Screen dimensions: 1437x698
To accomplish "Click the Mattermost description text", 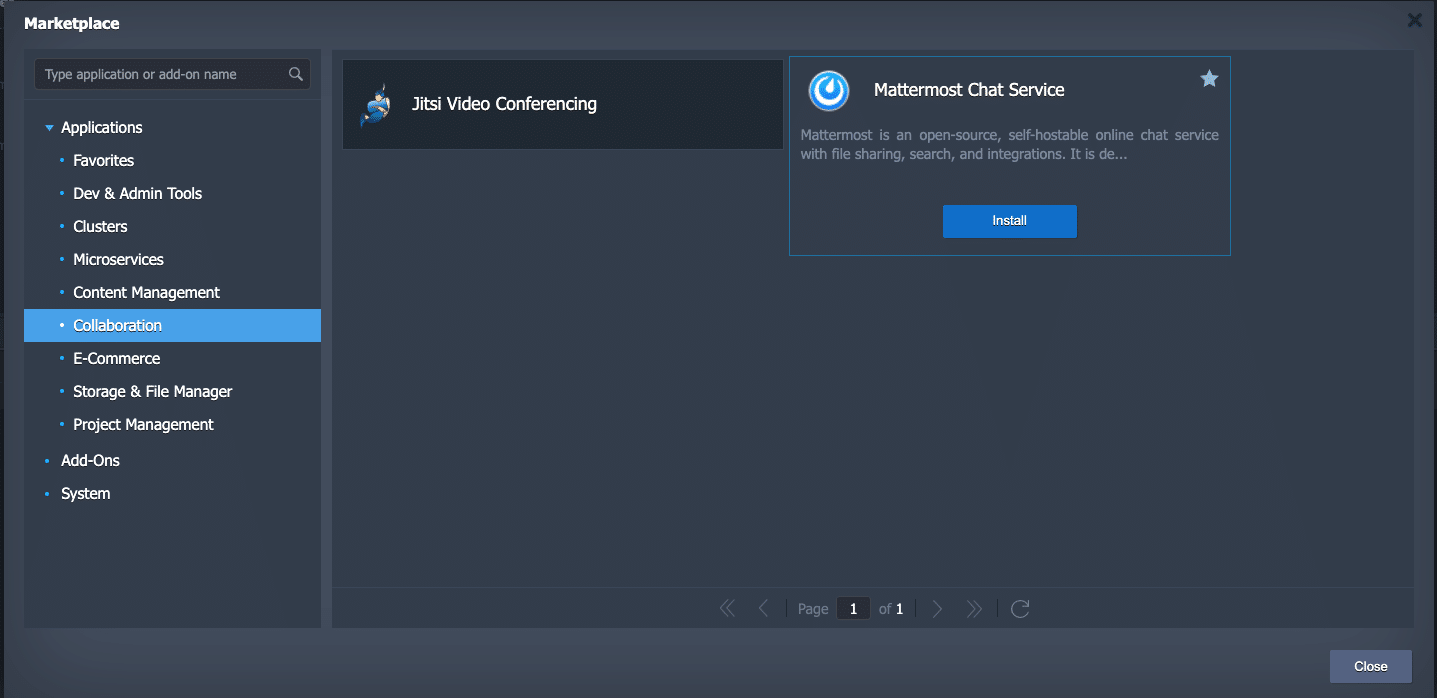I will pos(1009,145).
